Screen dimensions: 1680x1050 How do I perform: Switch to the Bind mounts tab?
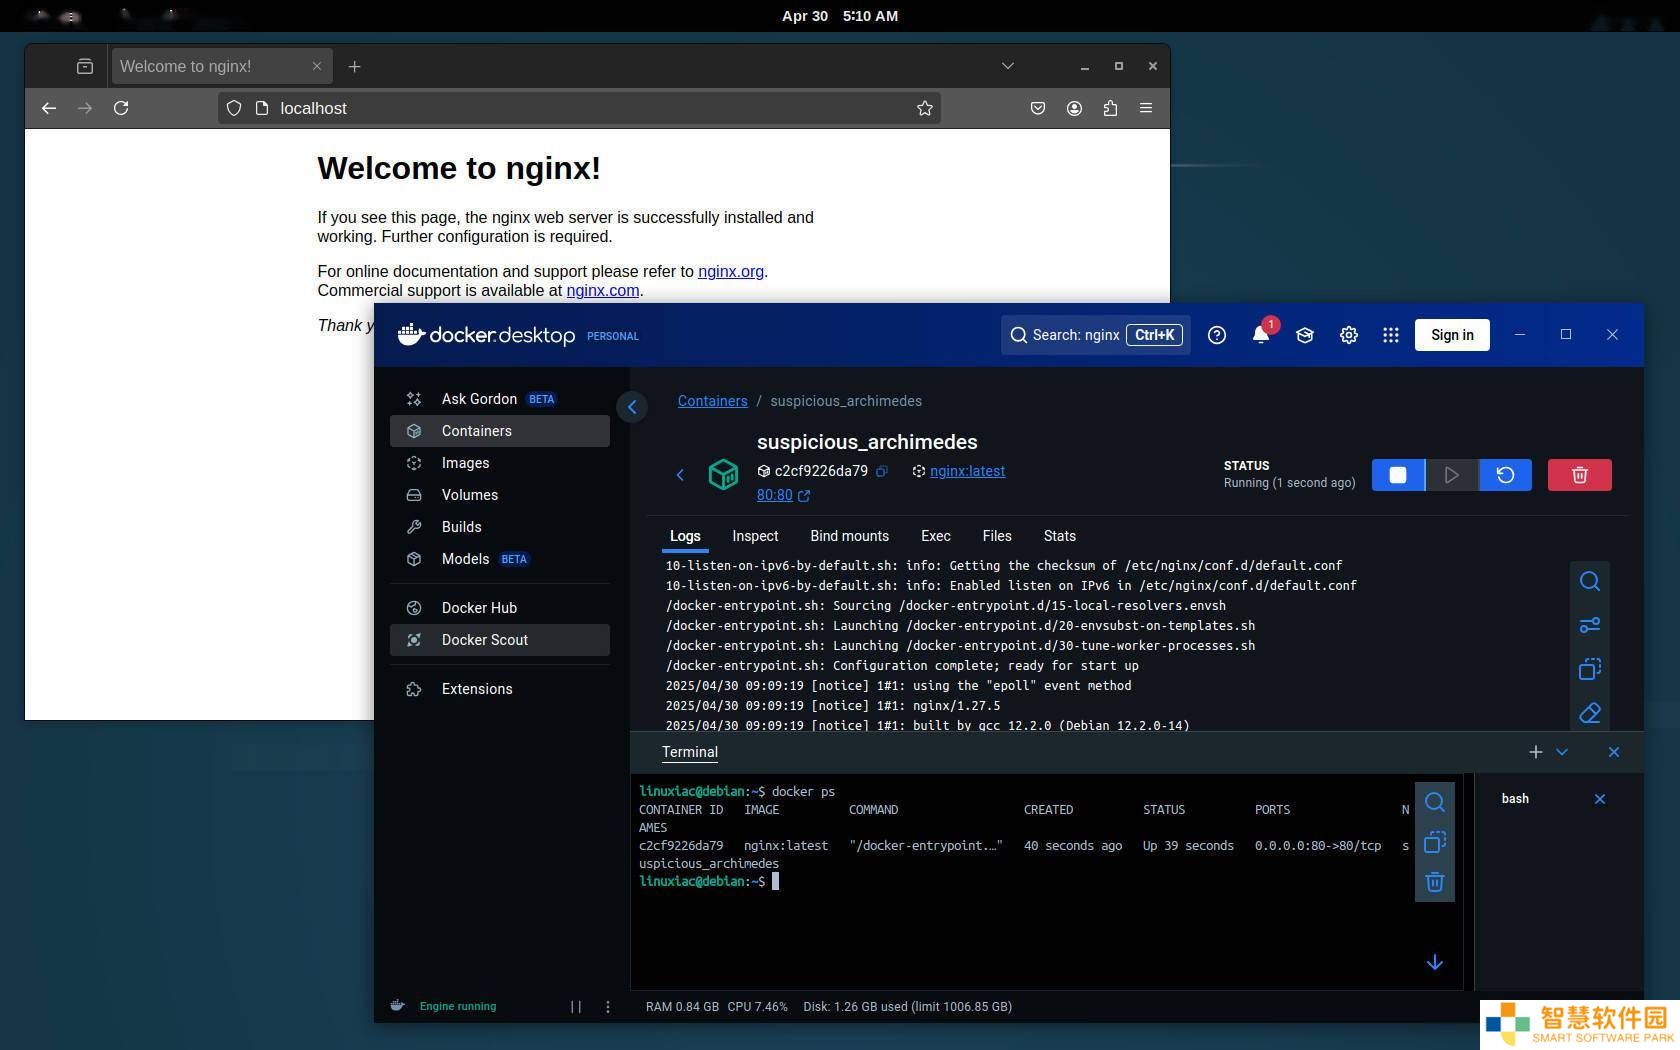point(849,536)
